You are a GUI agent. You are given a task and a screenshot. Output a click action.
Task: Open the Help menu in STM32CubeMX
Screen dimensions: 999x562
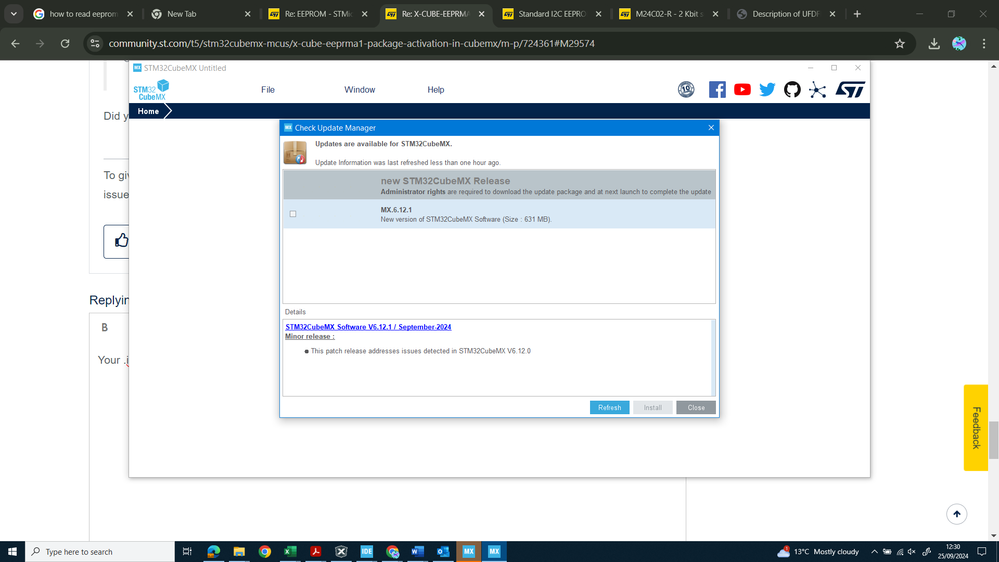tap(436, 90)
